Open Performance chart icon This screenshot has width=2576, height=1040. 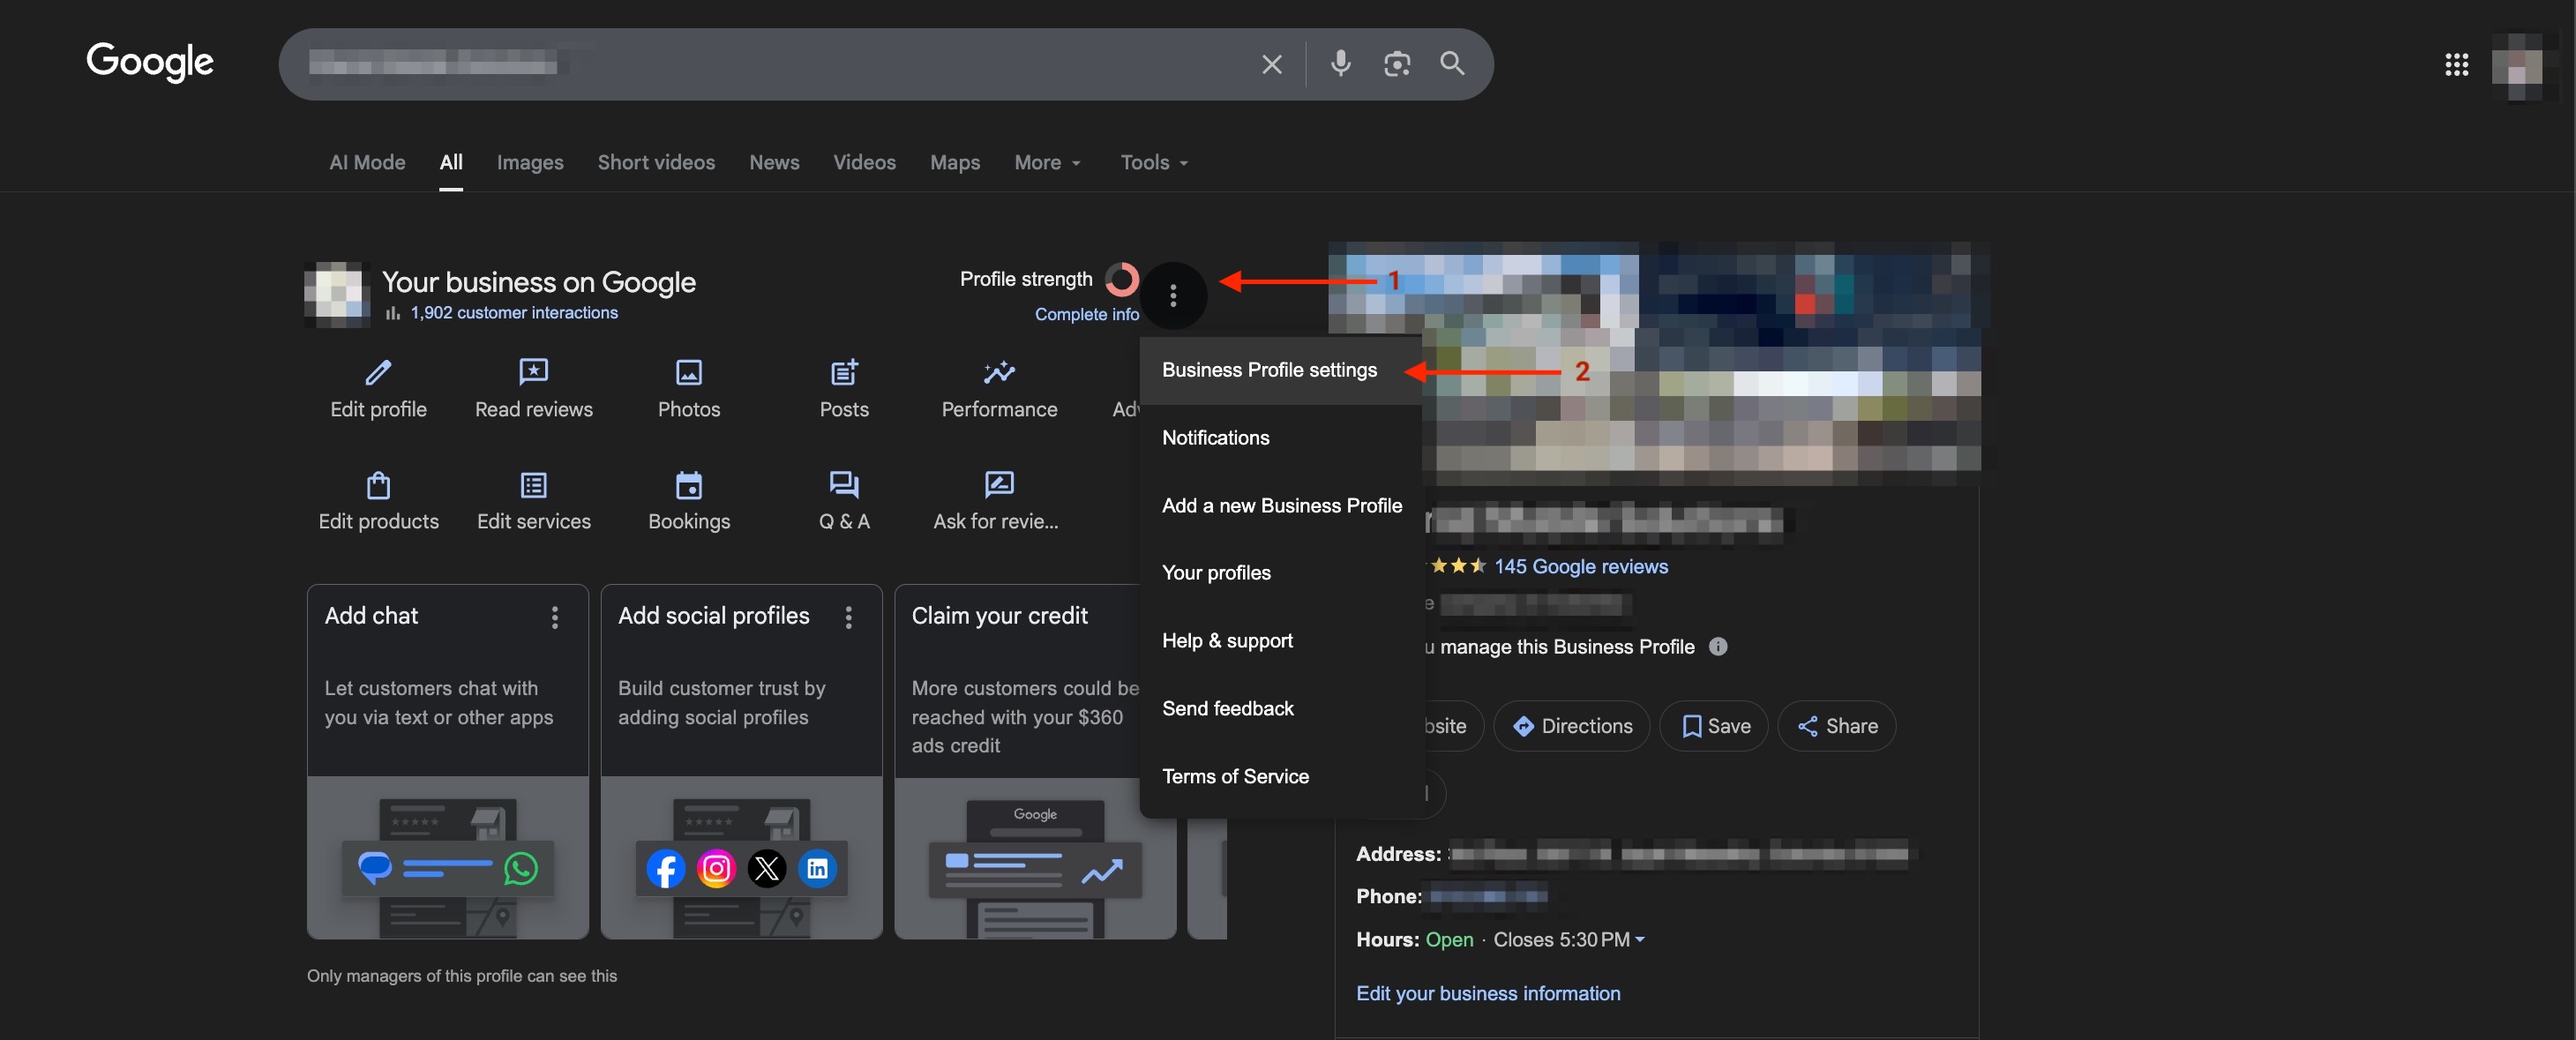coord(998,373)
